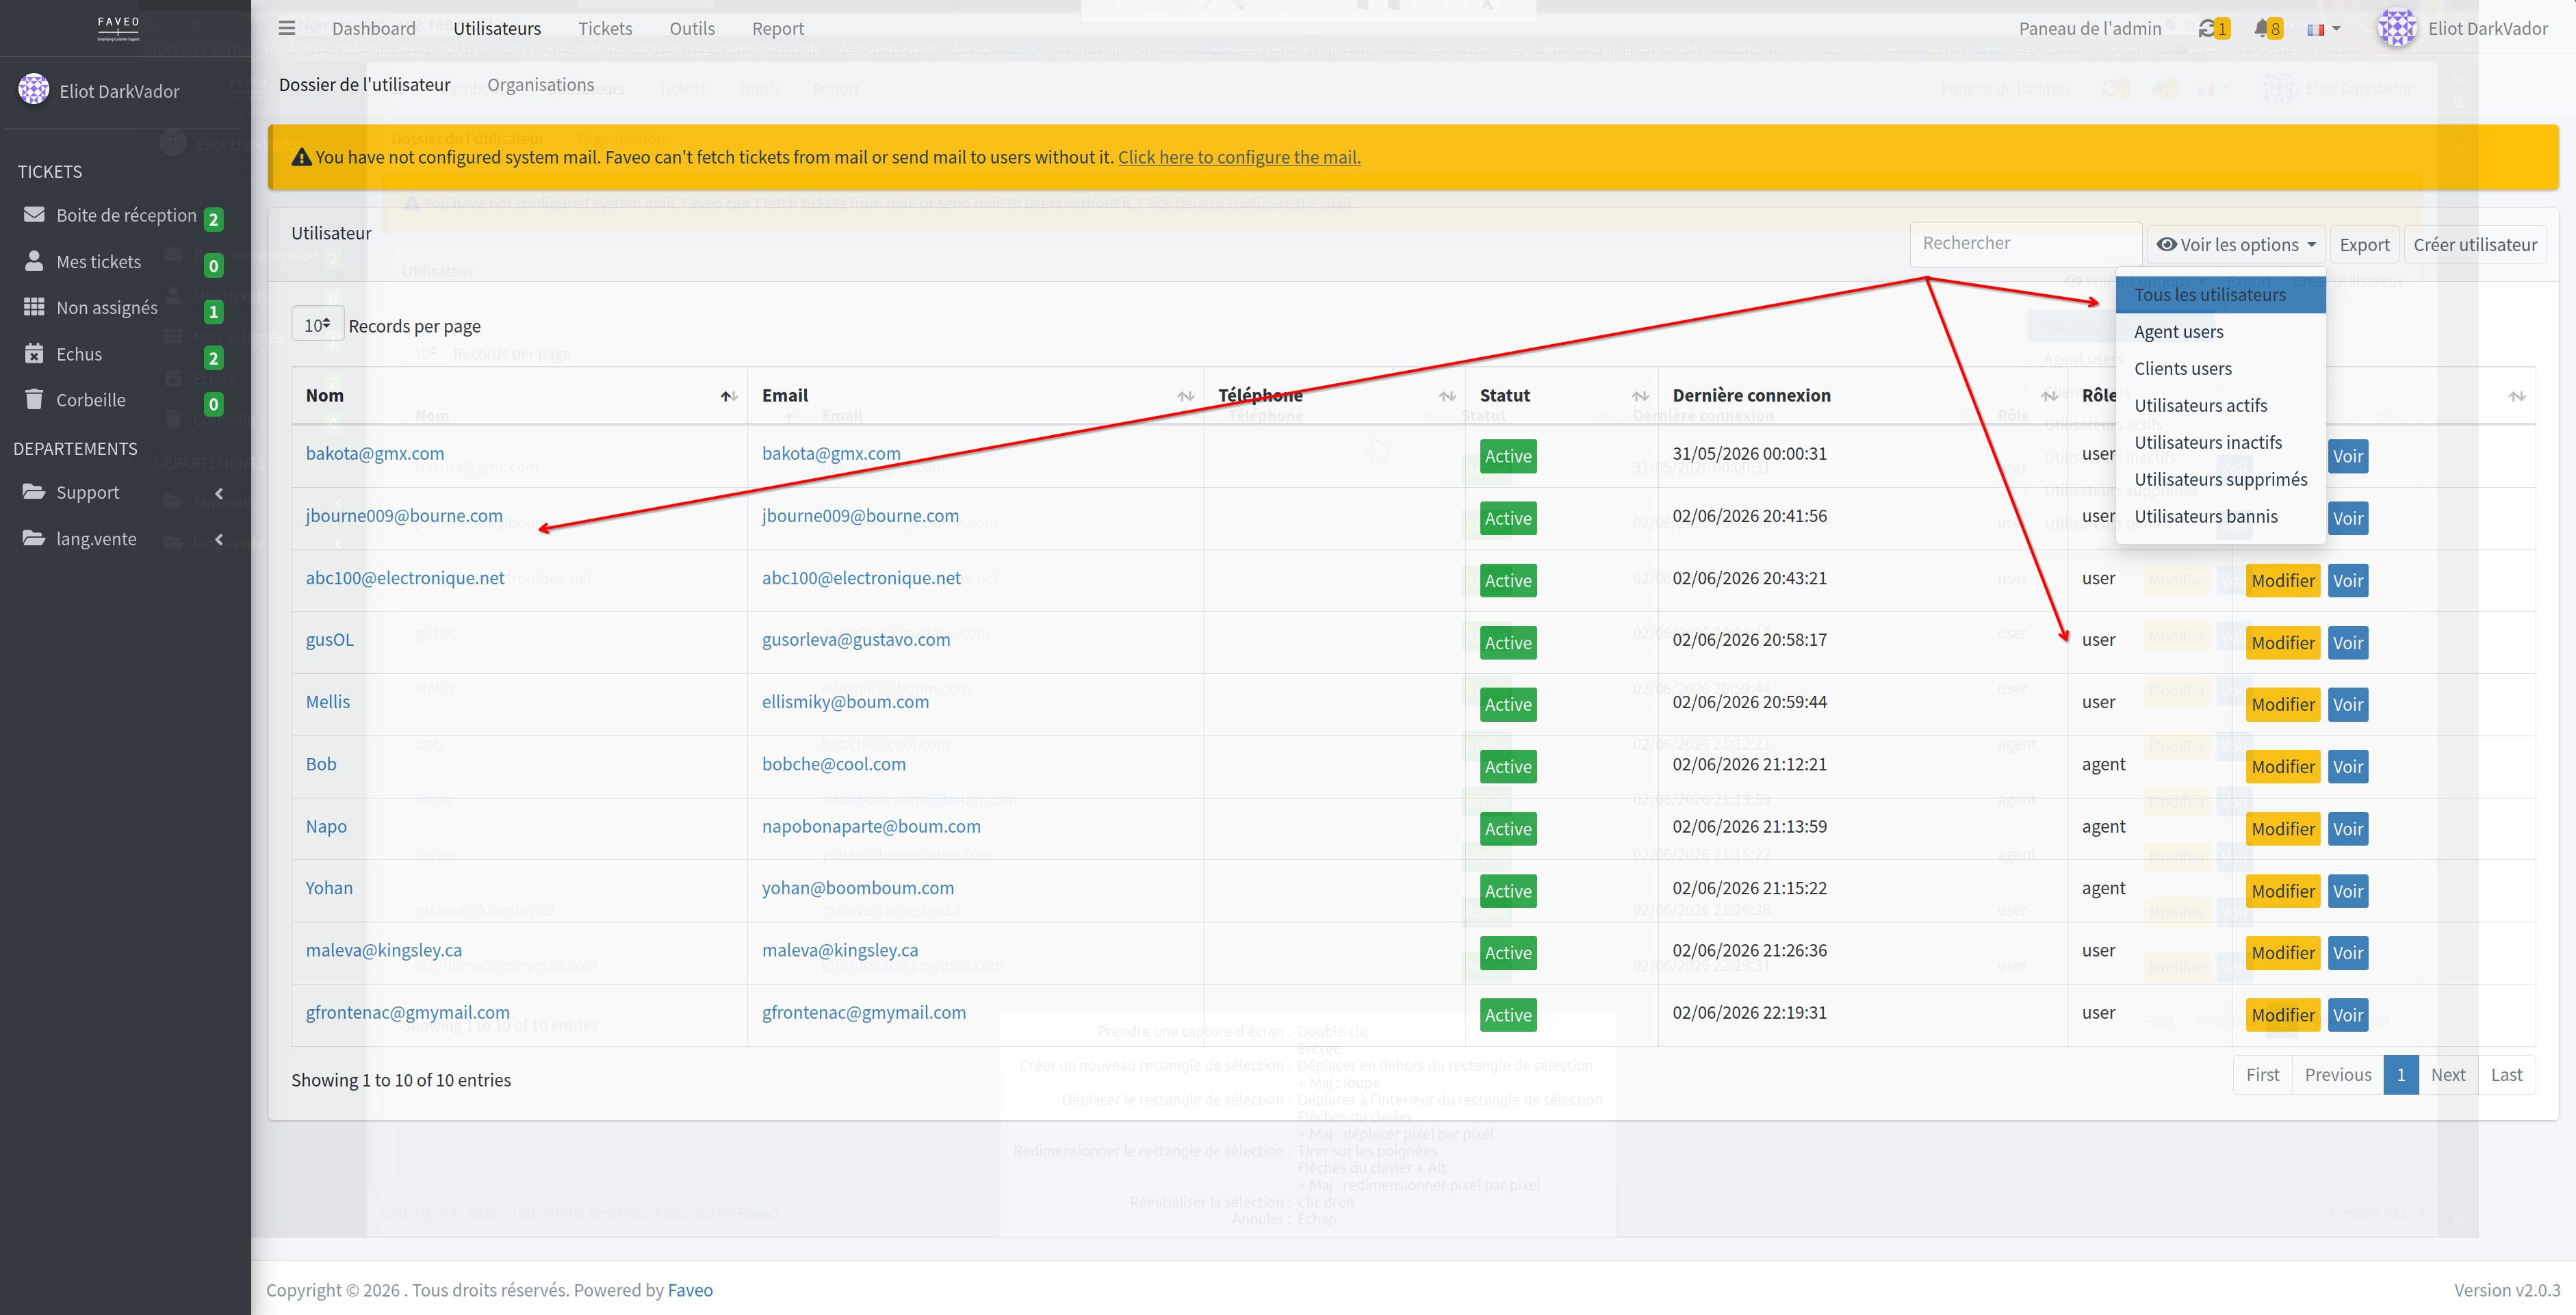Click Voir for bakota@gmx.com row
Image resolution: width=2576 pixels, height=1315 pixels.
tap(2348, 456)
